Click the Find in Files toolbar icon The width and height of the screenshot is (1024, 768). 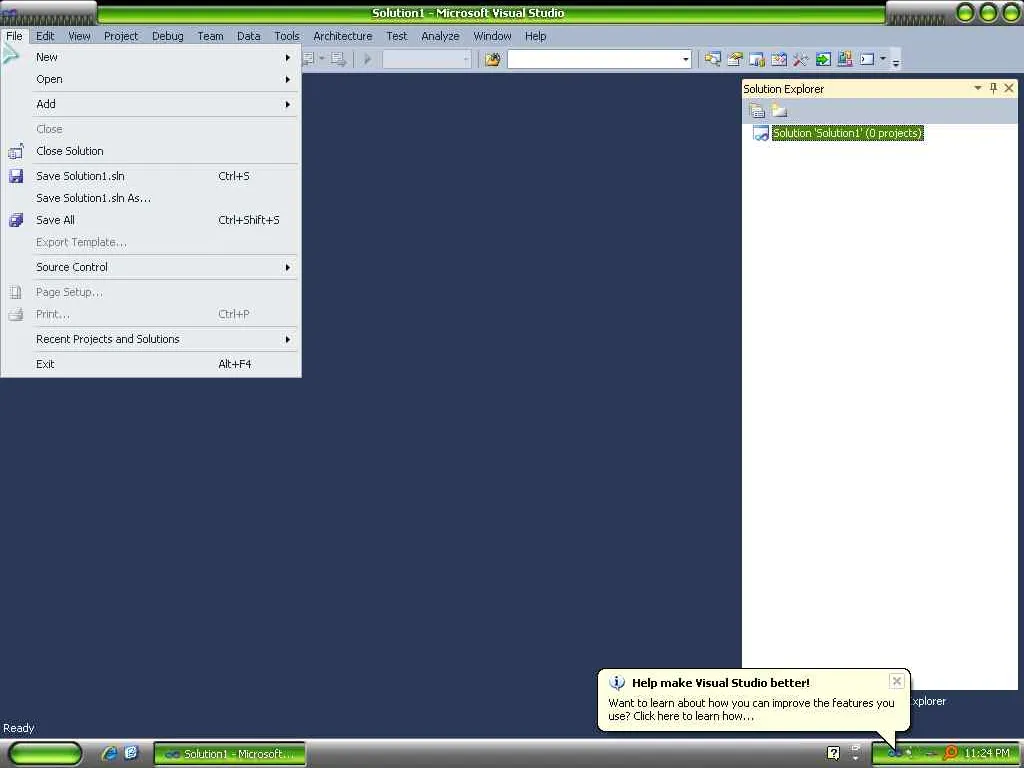pyautogui.click(x=492, y=59)
